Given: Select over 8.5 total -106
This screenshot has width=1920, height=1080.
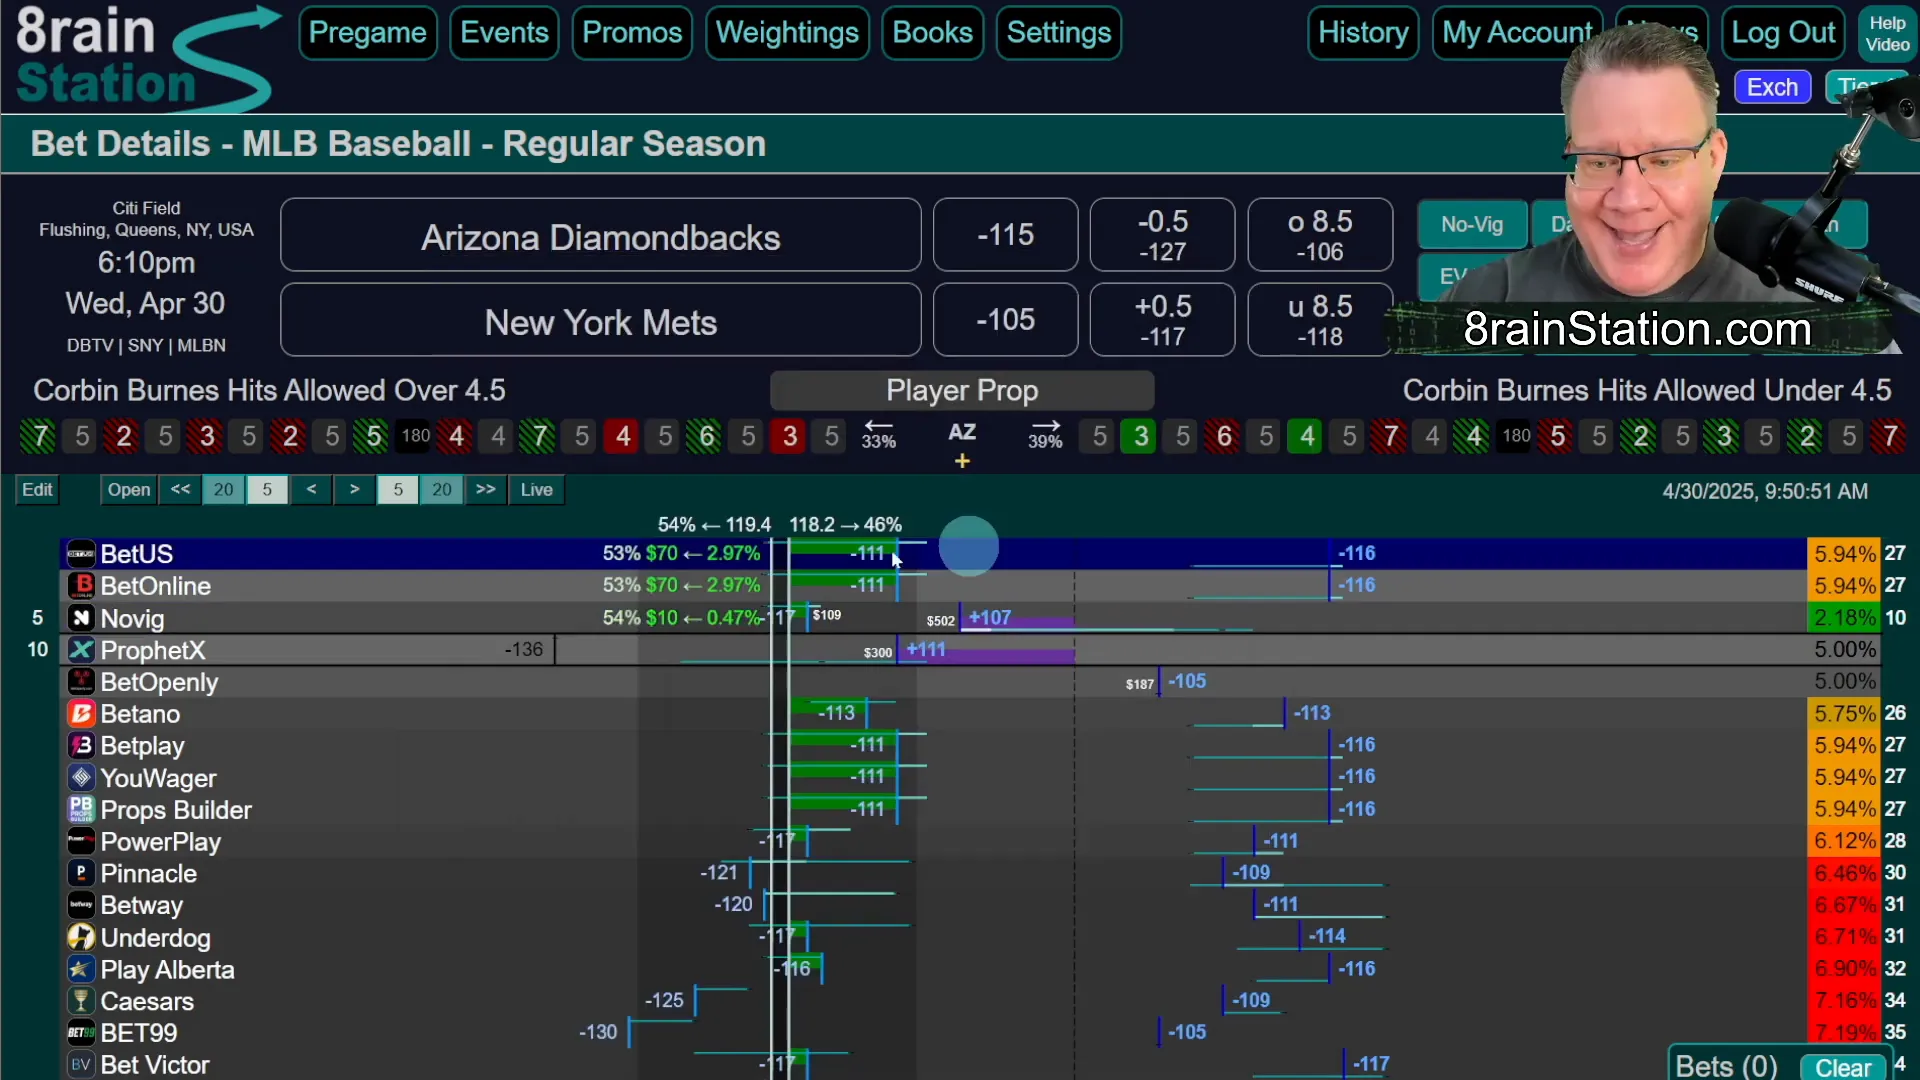Looking at the screenshot, I should pyautogui.click(x=1320, y=235).
